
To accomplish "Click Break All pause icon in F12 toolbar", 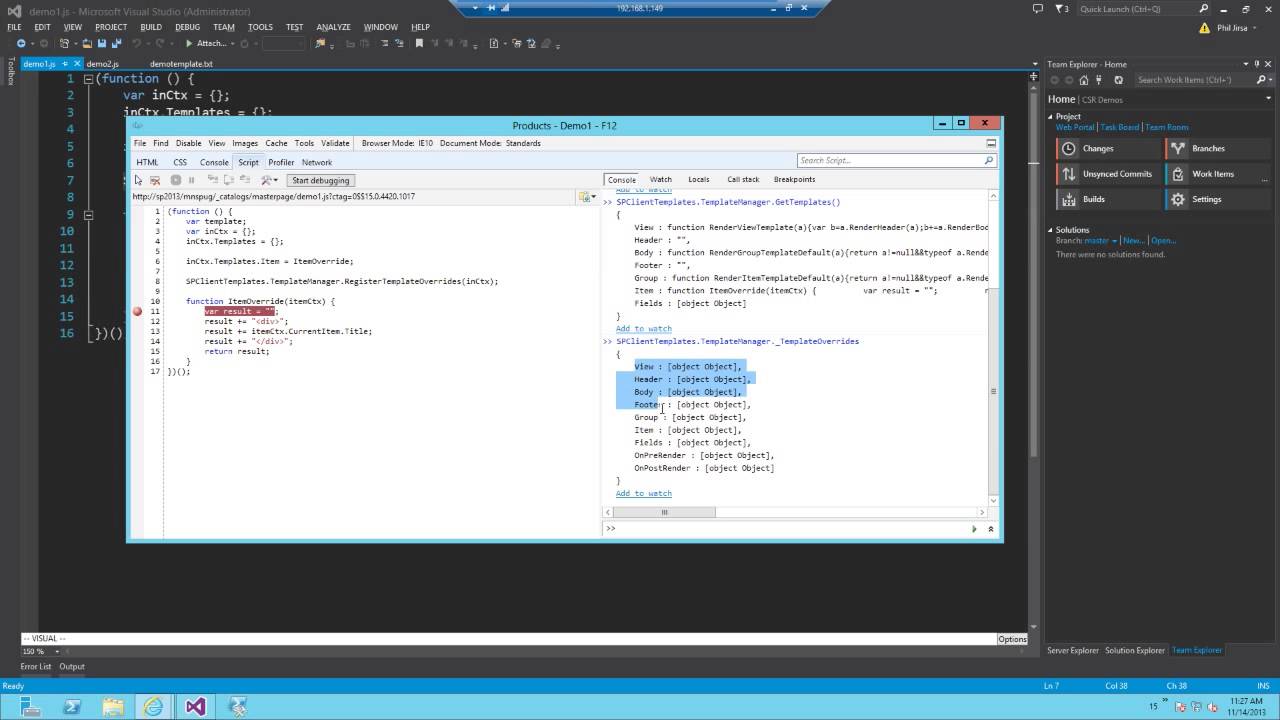I will (192, 180).
